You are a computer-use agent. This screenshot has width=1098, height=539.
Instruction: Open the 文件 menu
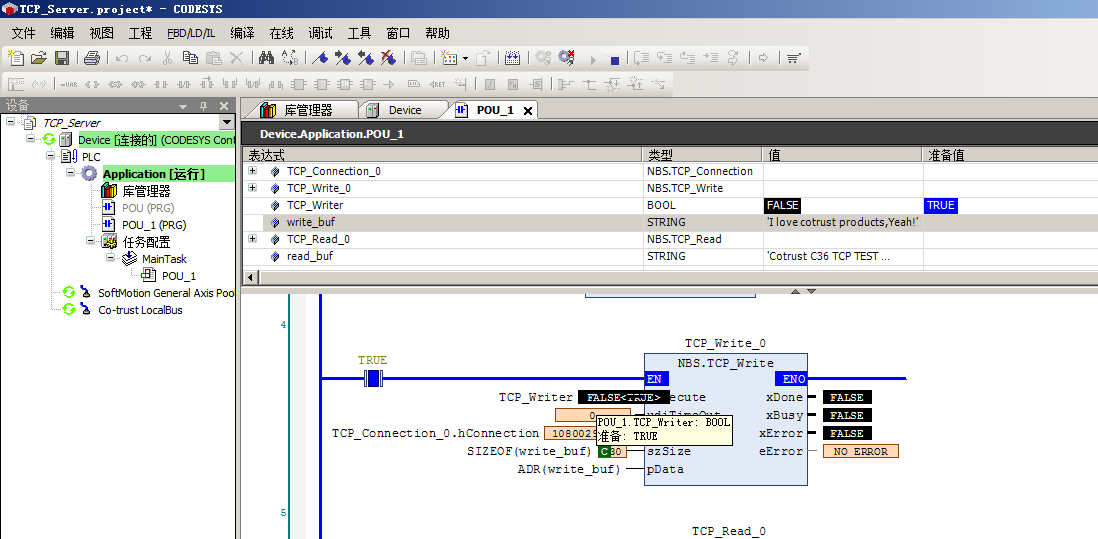[x=23, y=34]
